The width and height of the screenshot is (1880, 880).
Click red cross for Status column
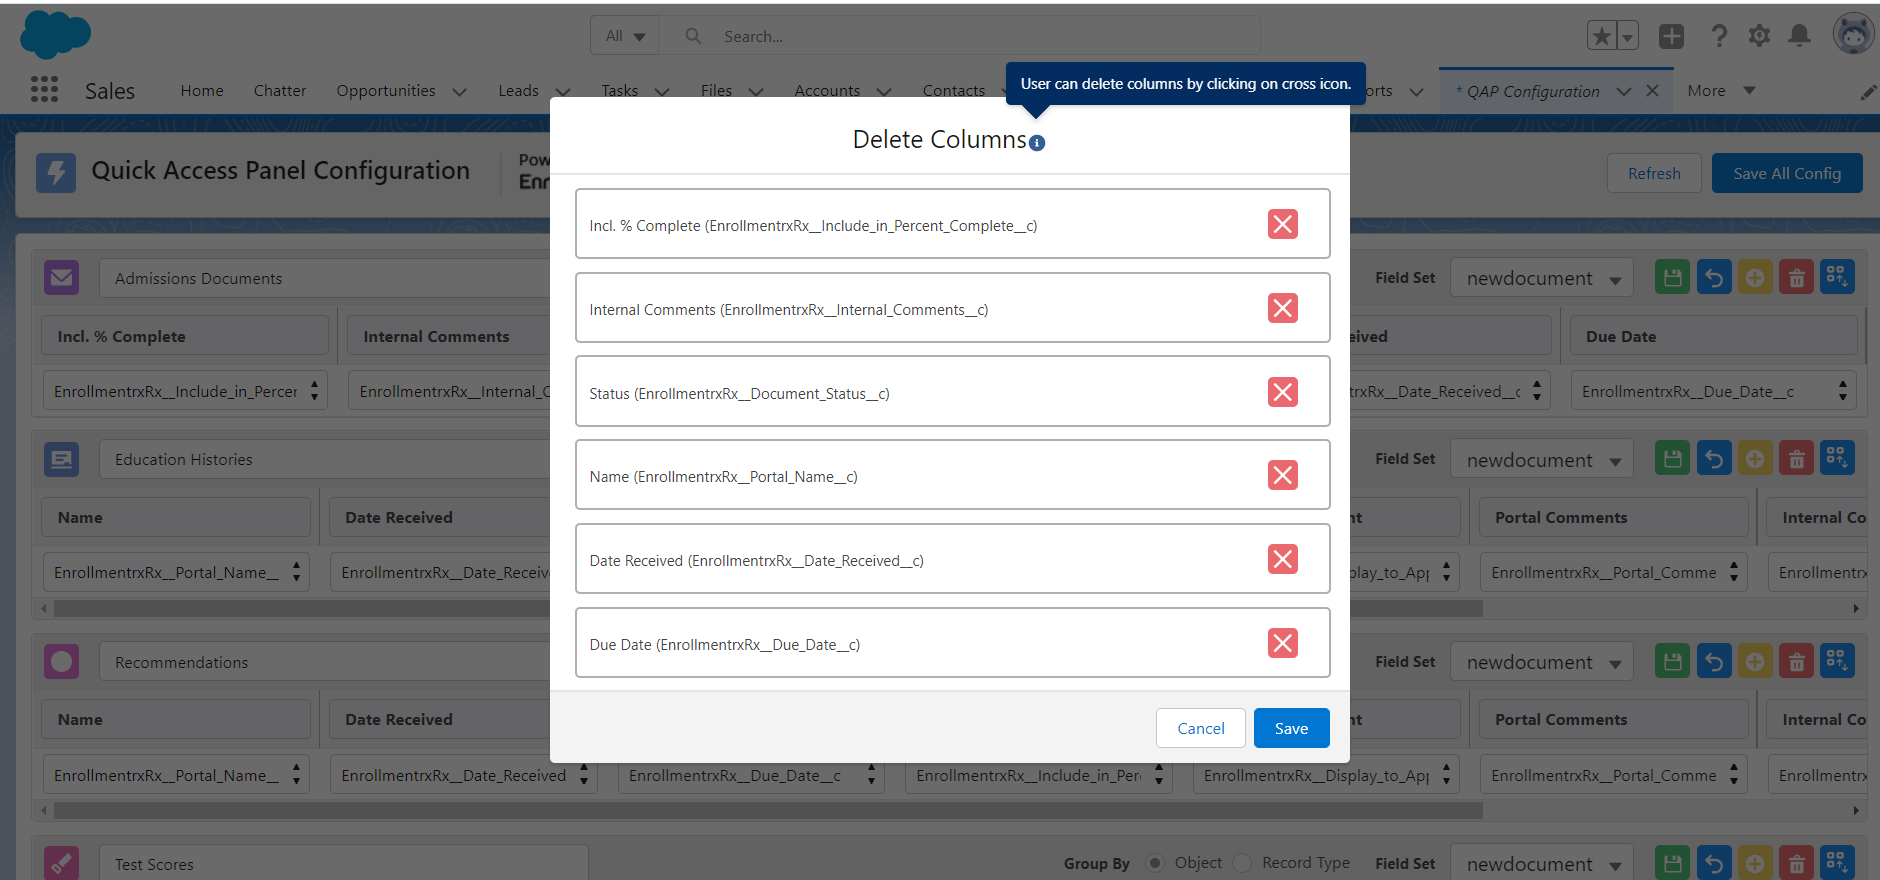click(1282, 392)
